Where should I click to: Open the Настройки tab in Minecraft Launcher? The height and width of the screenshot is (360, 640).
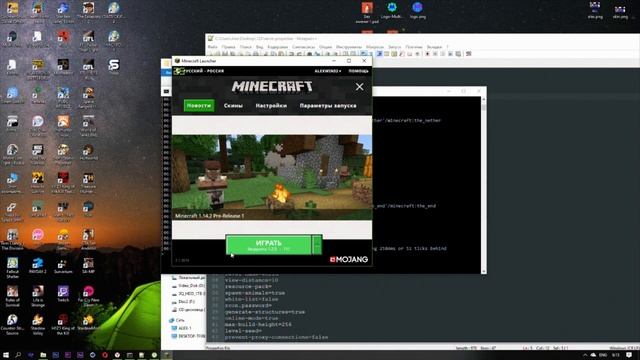[x=271, y=105]
